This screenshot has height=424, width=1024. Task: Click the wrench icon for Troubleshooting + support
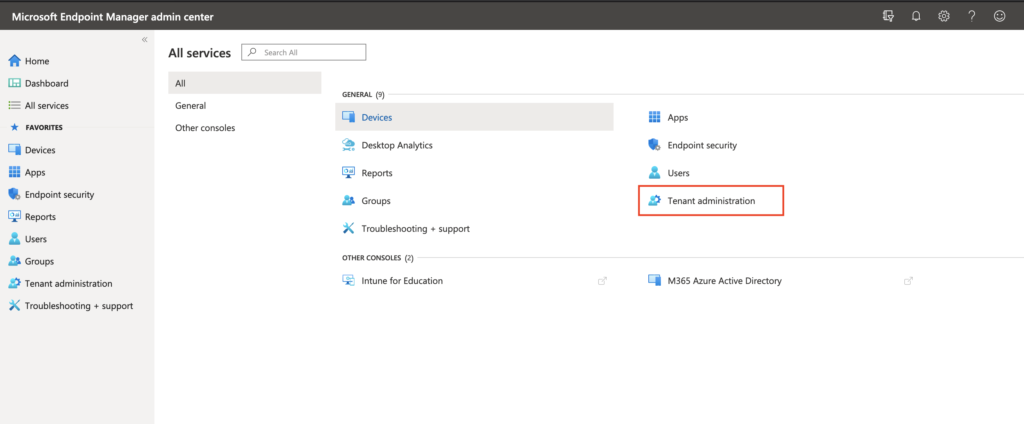(x=349, y=228)
